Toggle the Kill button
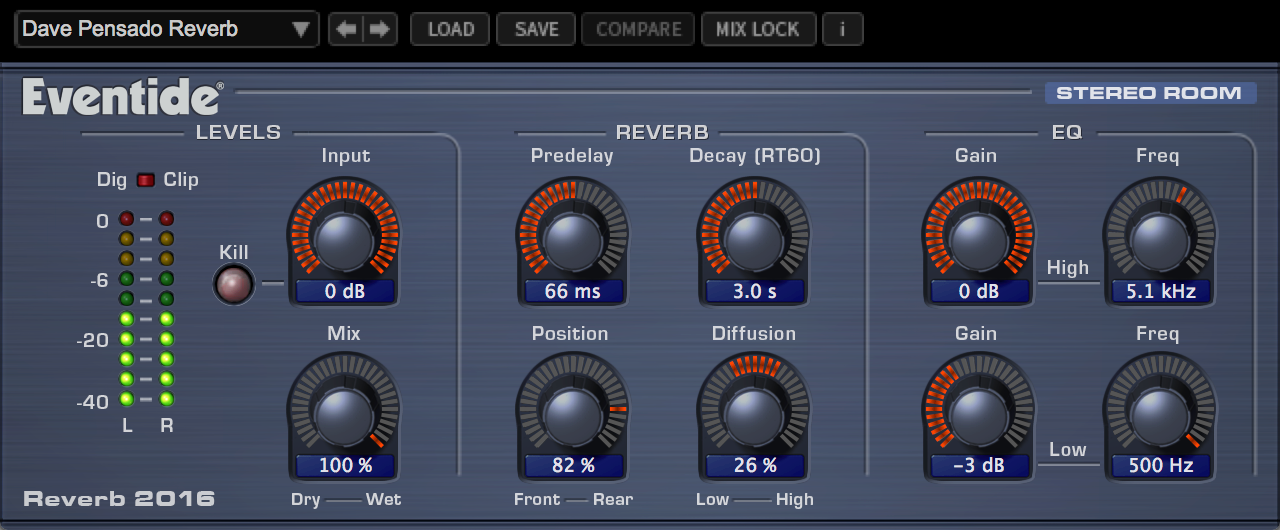 tap(234, 285)
